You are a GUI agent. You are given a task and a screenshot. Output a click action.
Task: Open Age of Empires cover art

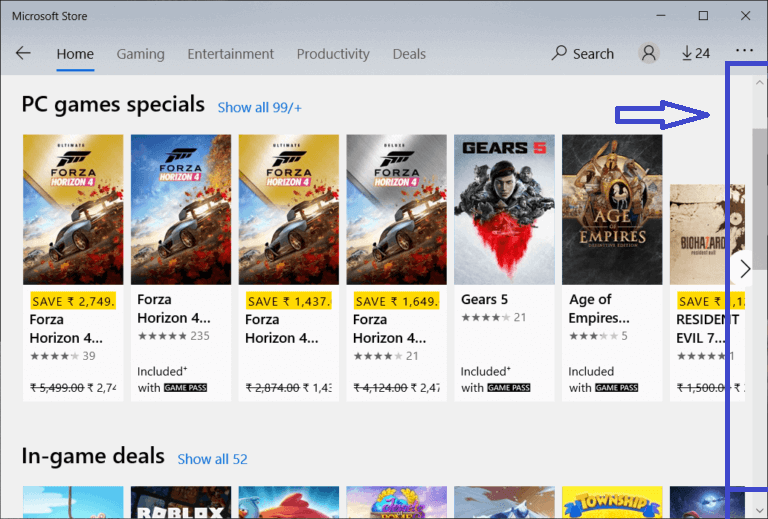pyautogui.click(x=612, y=210)
